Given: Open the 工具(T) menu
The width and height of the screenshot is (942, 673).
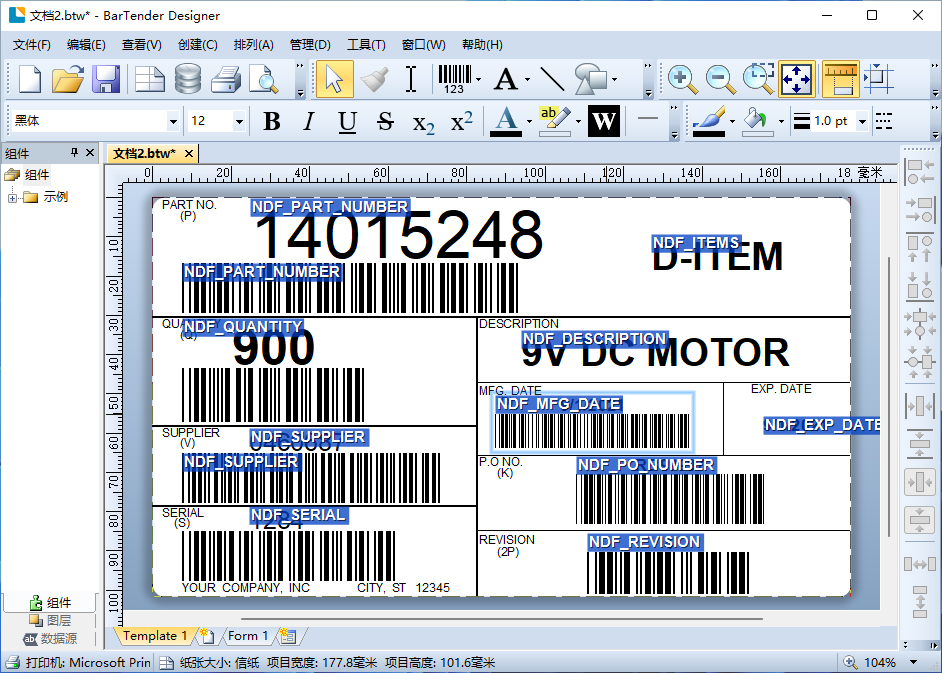Looking at the screenshot, I should [366, 45].
